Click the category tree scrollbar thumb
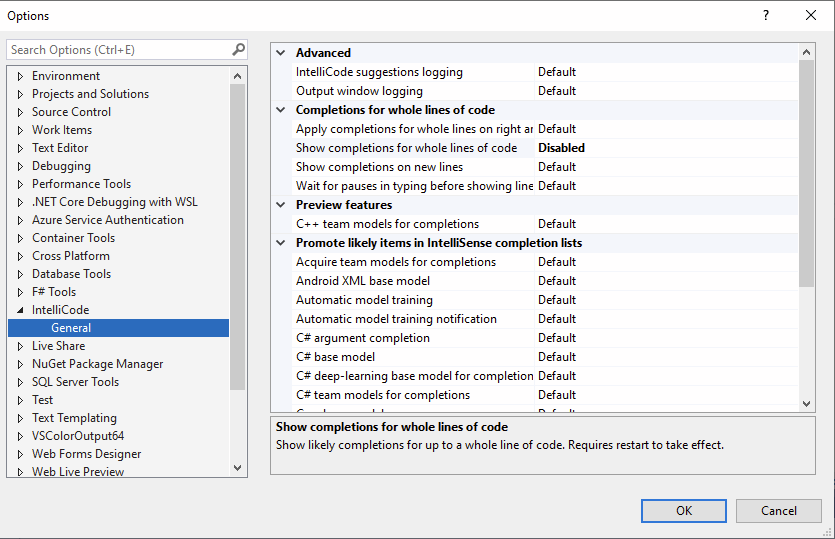835x539 pixels. click(x=238, y=237)
